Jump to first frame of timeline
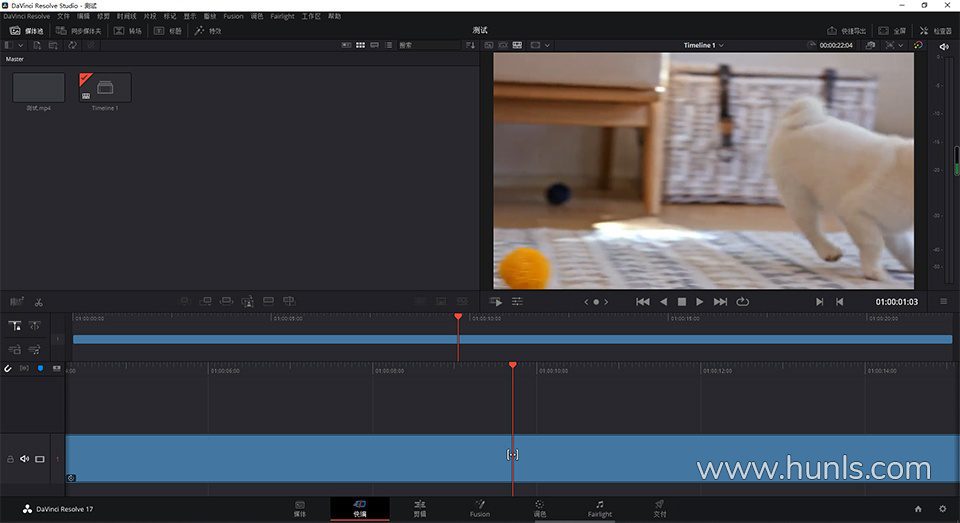 (642, 302)
